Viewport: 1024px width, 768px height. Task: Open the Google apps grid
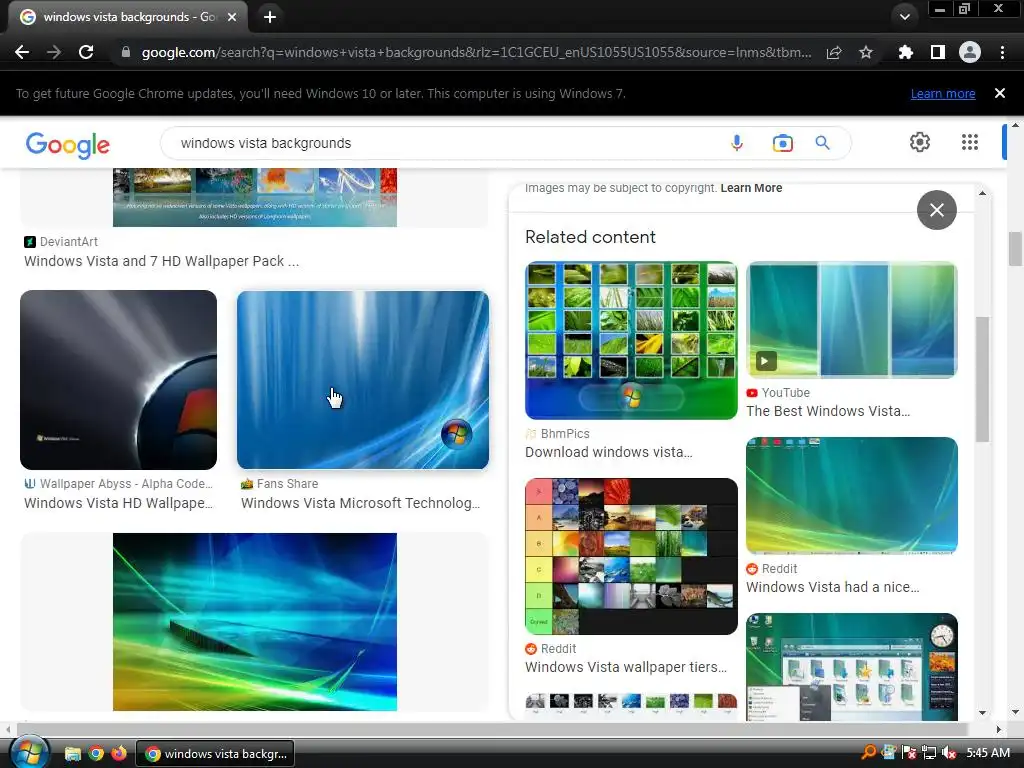coord(970,142)
